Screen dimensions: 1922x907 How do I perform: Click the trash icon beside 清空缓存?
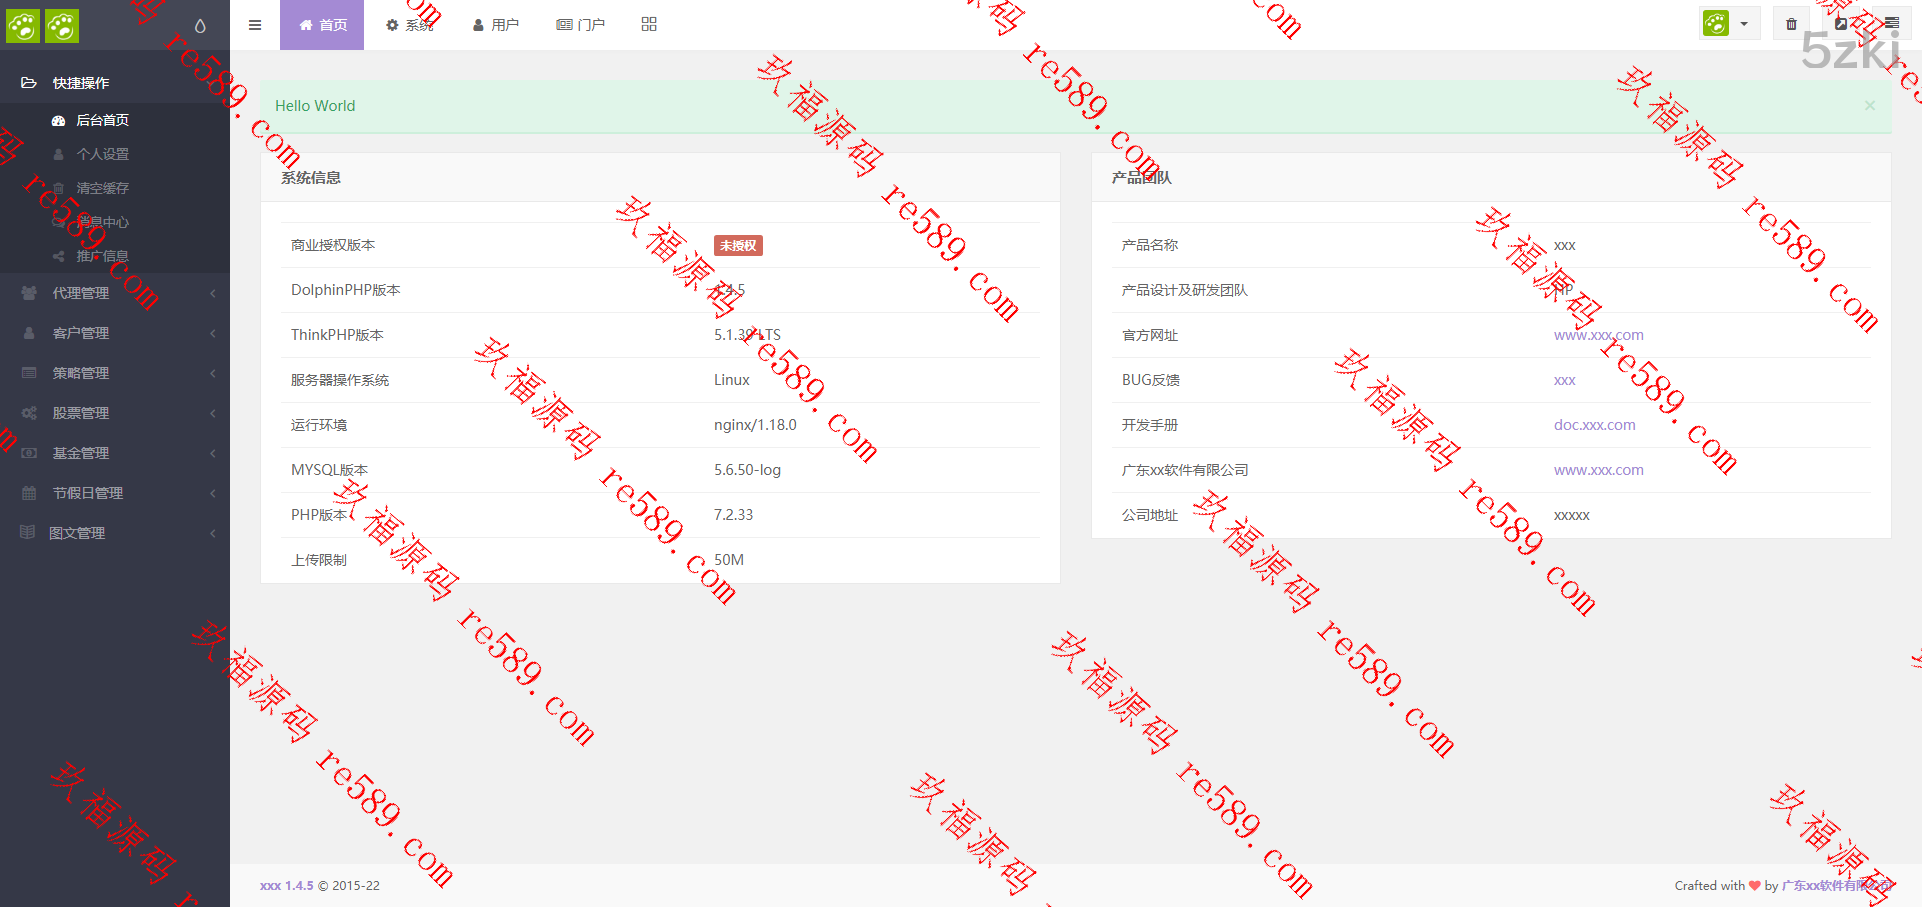pos(58,188)
